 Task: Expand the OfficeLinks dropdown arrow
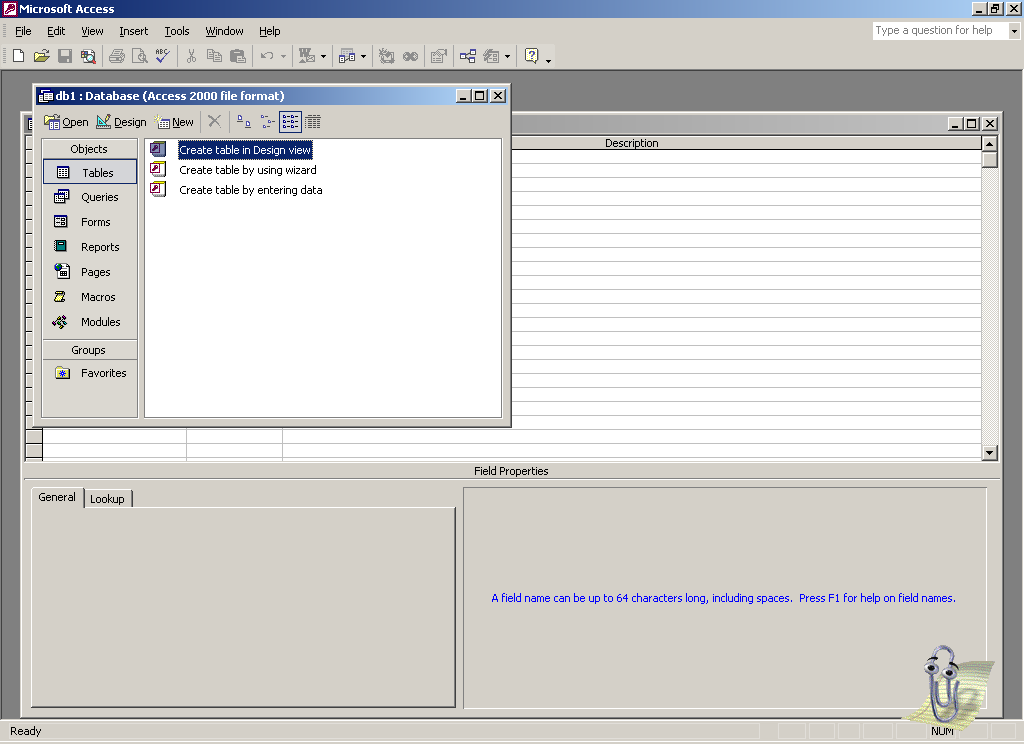pyautogui.click(x=323, y=57)
